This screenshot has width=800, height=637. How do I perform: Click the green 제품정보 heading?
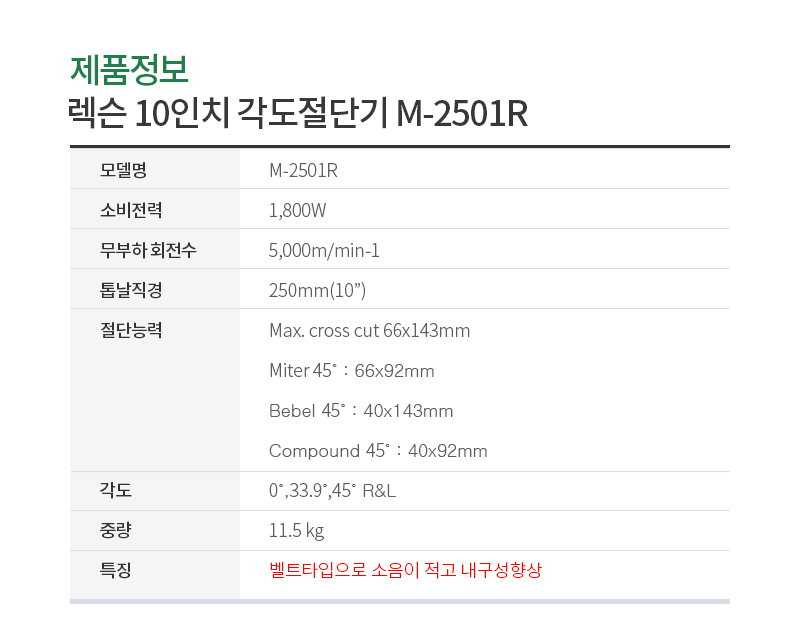tap(130, 70)
